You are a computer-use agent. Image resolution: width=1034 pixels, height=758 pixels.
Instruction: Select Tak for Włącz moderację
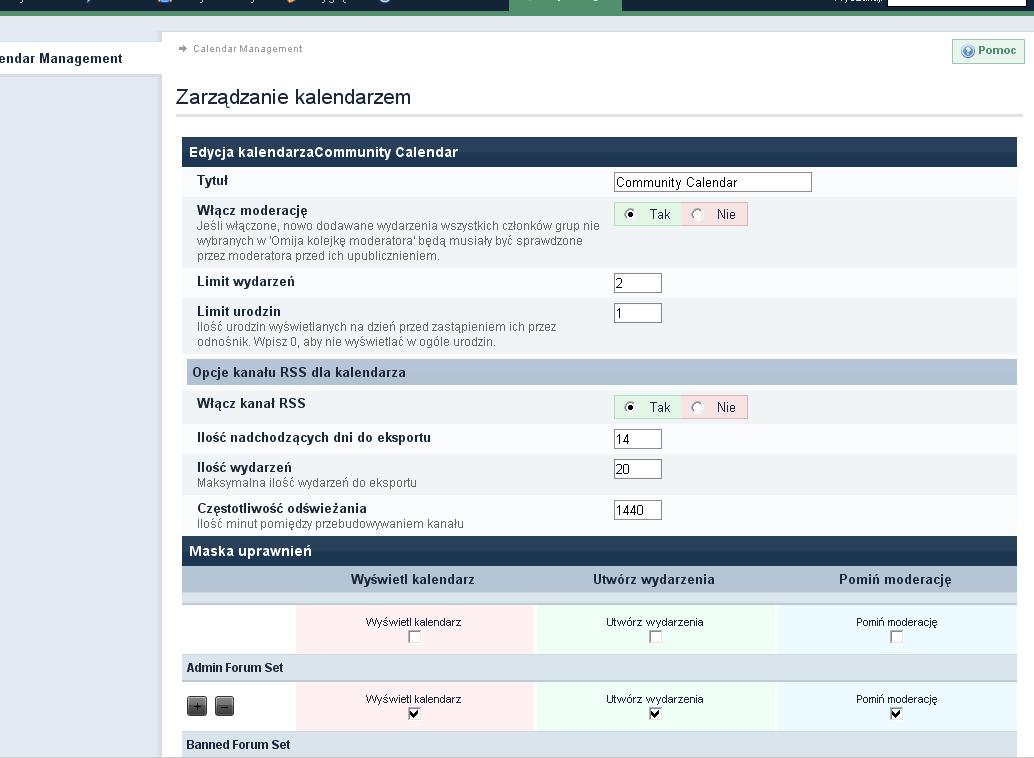point(630,214)
